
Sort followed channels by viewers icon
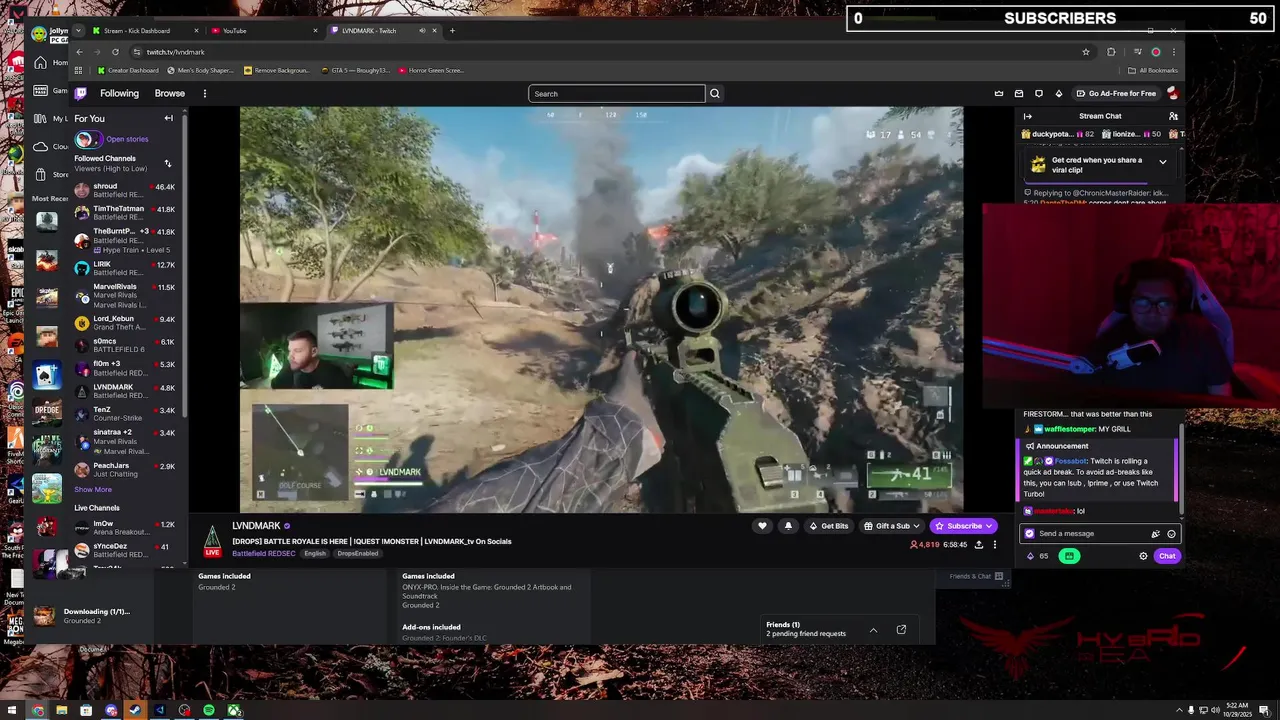click(x=167, y=163)
